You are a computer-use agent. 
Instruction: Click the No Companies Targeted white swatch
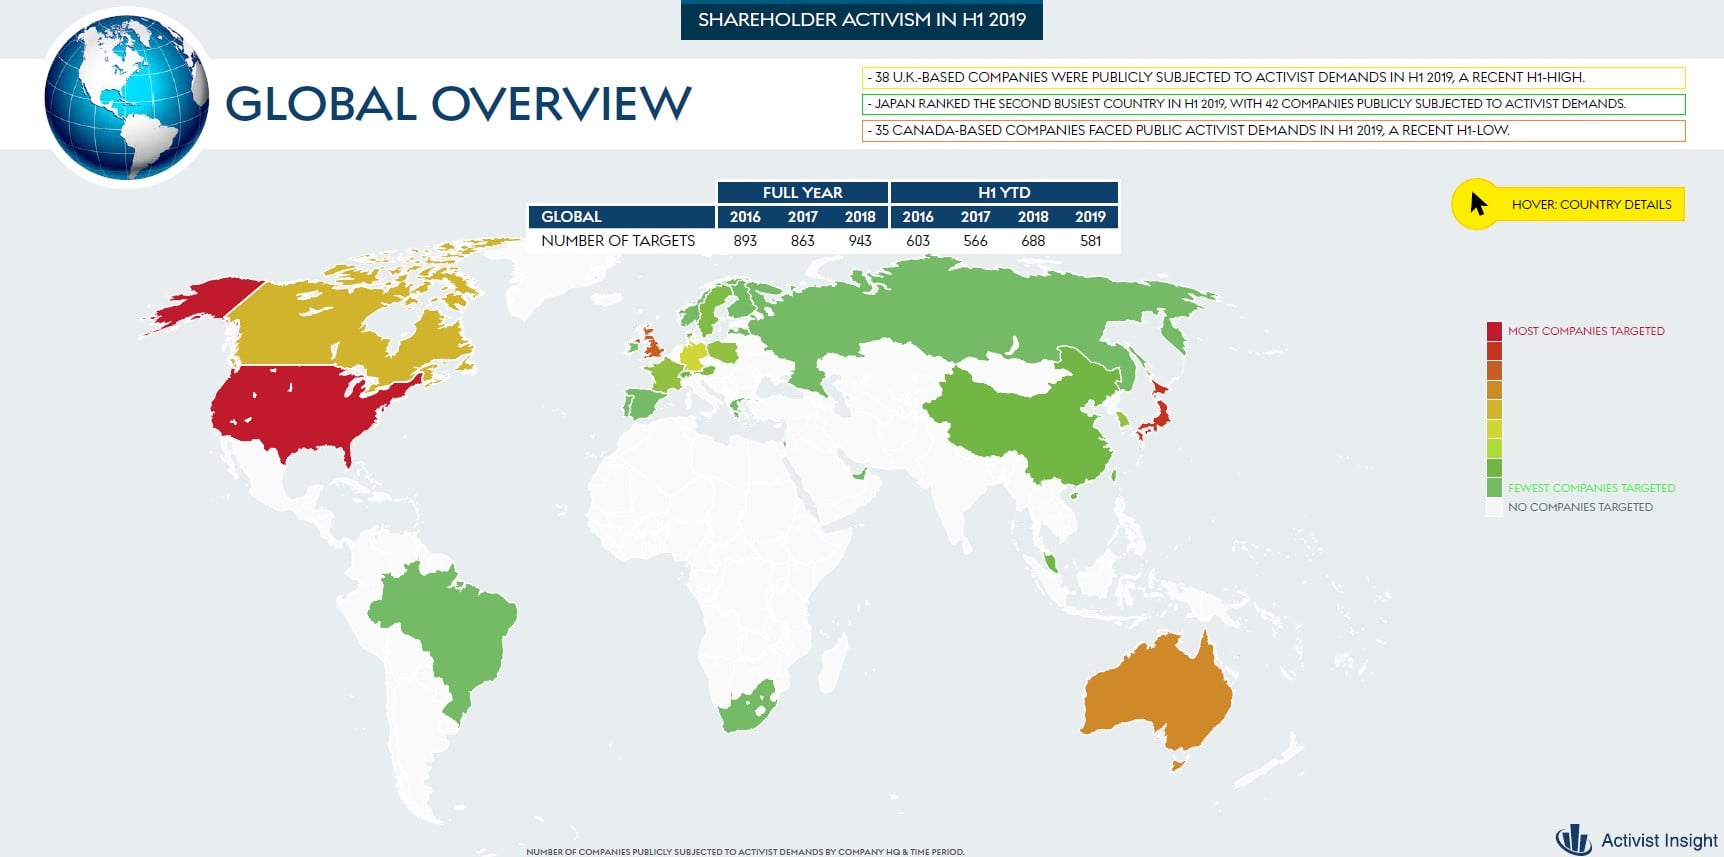[x=1494, y=507]
